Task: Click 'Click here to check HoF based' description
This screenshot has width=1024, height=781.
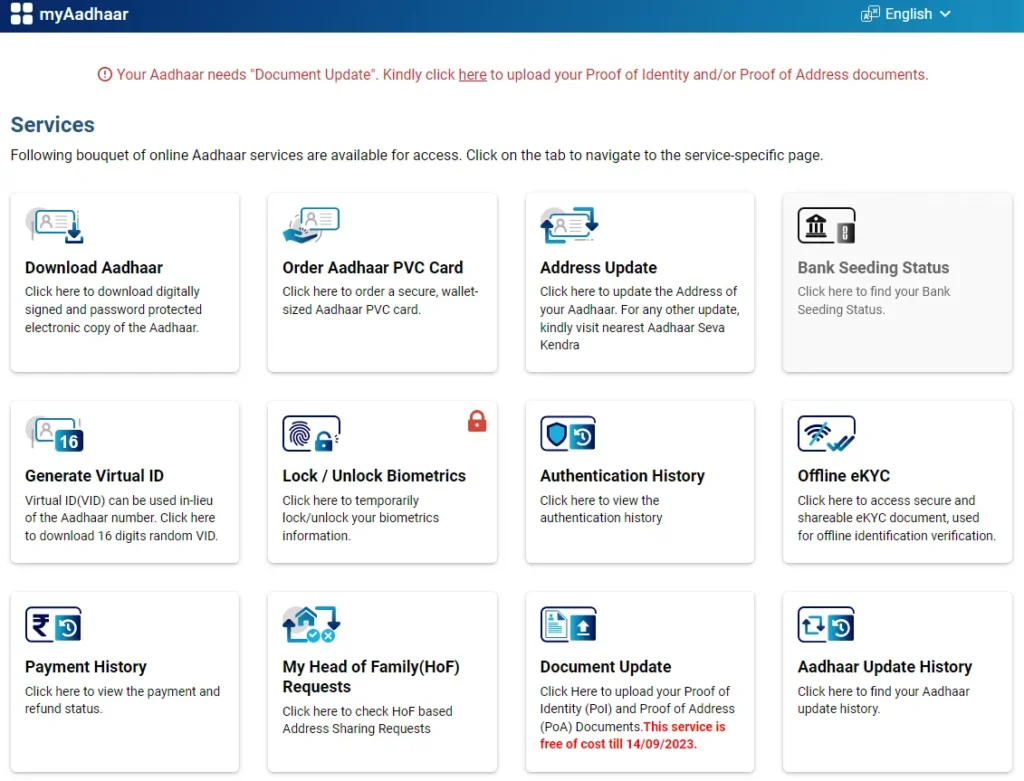Action: click(x=367, y=720)
